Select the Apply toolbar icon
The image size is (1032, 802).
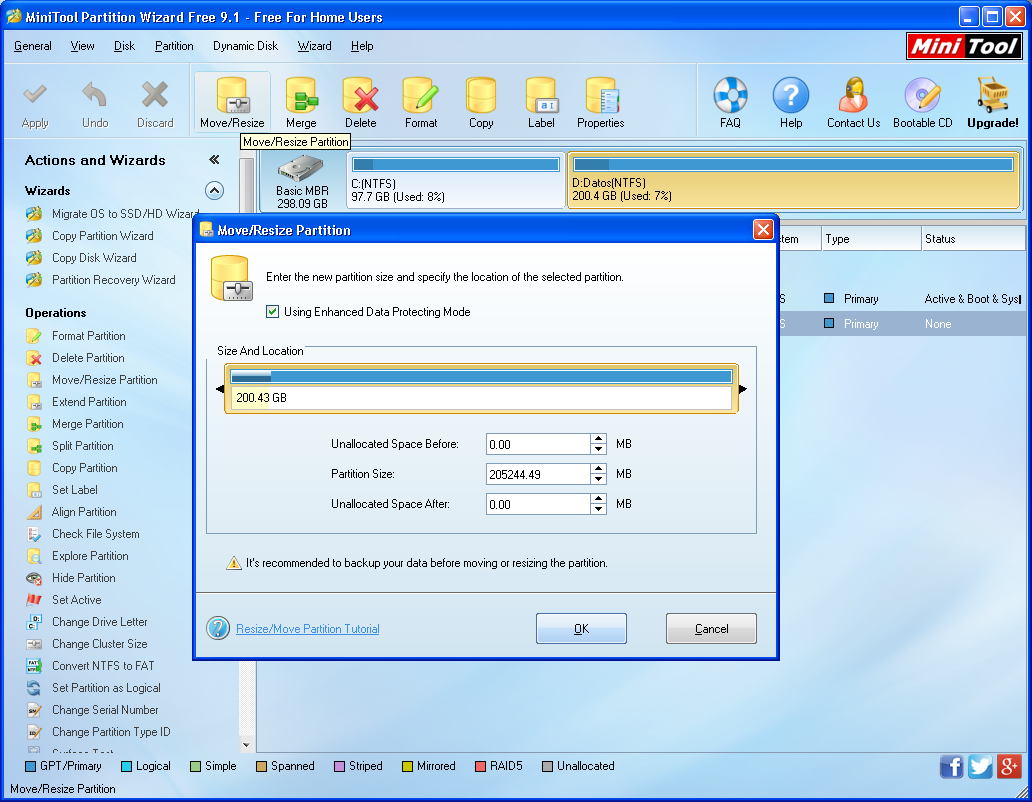[35, 101]
